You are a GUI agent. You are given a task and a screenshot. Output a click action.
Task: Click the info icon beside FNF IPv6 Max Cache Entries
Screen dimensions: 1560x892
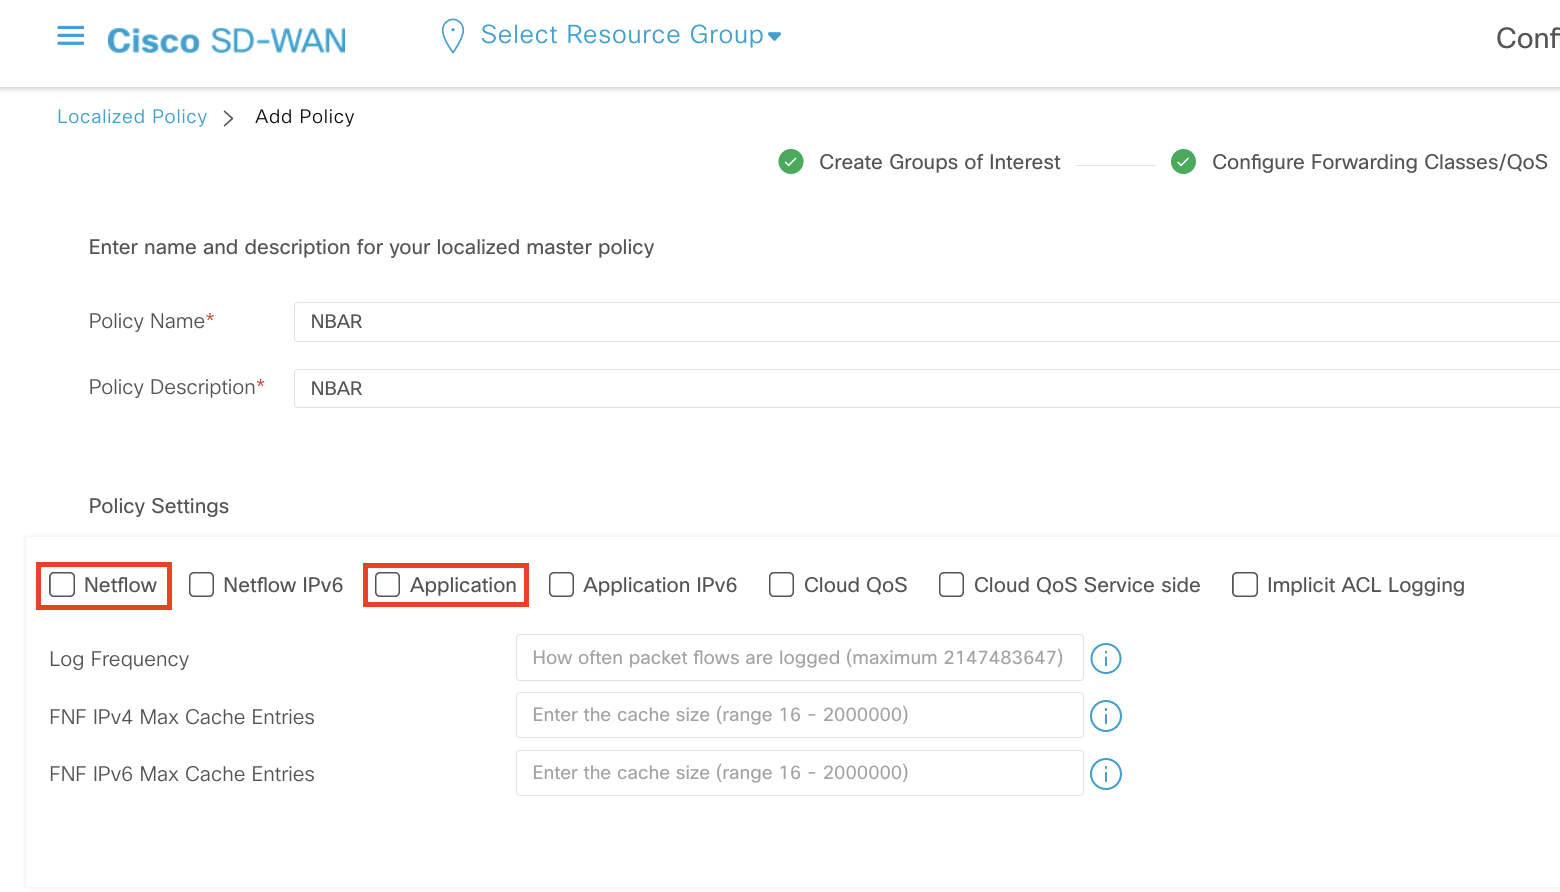pos(1105,773)
